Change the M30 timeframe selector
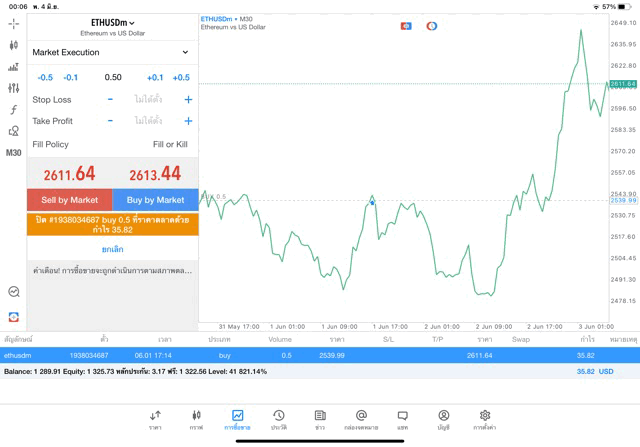The image size is (640, 447). click(x=13, y=153)
